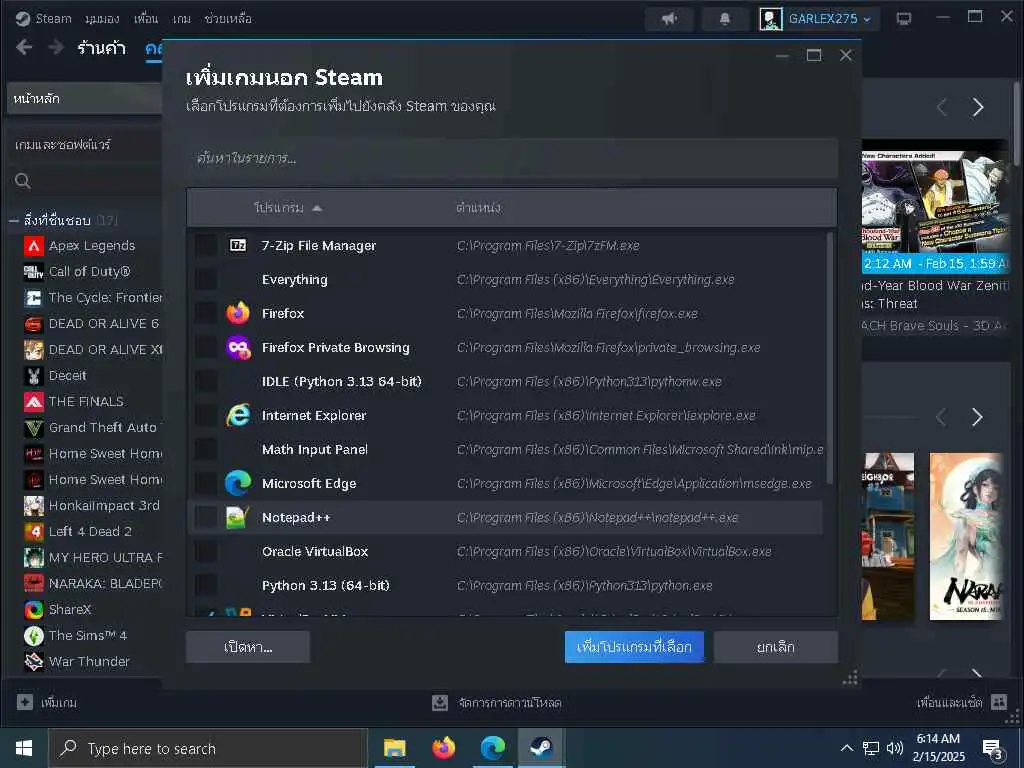Open the friends menu in the menu bar
1024x768 pixels.
pos(146,19)
